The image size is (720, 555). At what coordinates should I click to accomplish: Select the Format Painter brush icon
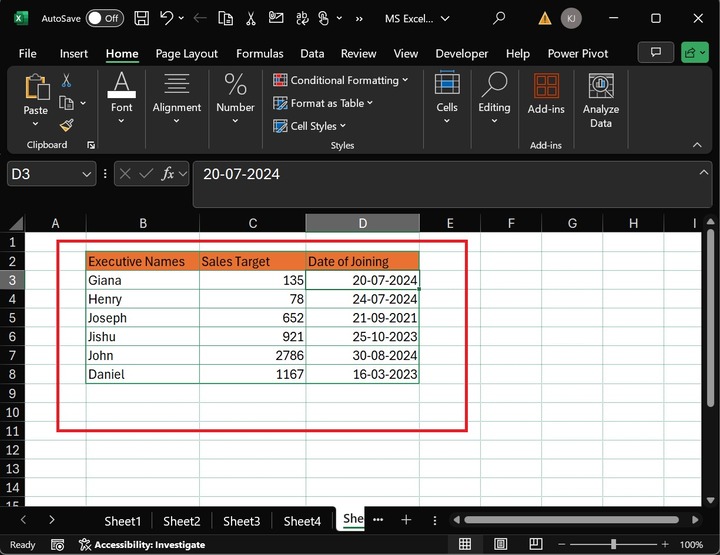tap(67, 125)
